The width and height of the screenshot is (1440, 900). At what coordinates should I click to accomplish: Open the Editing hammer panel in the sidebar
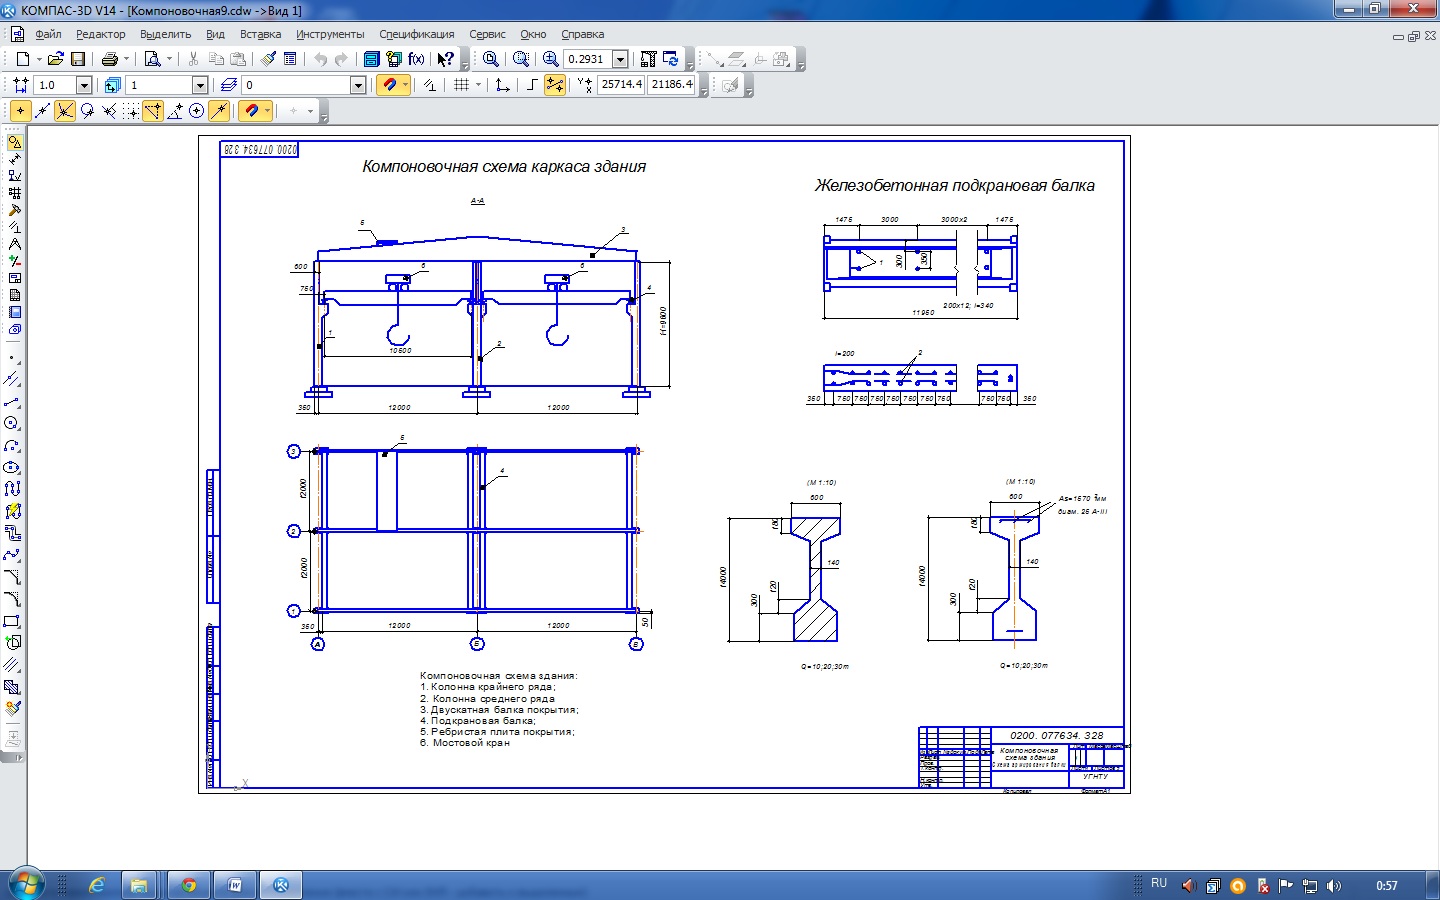click(x=14, y=209)
